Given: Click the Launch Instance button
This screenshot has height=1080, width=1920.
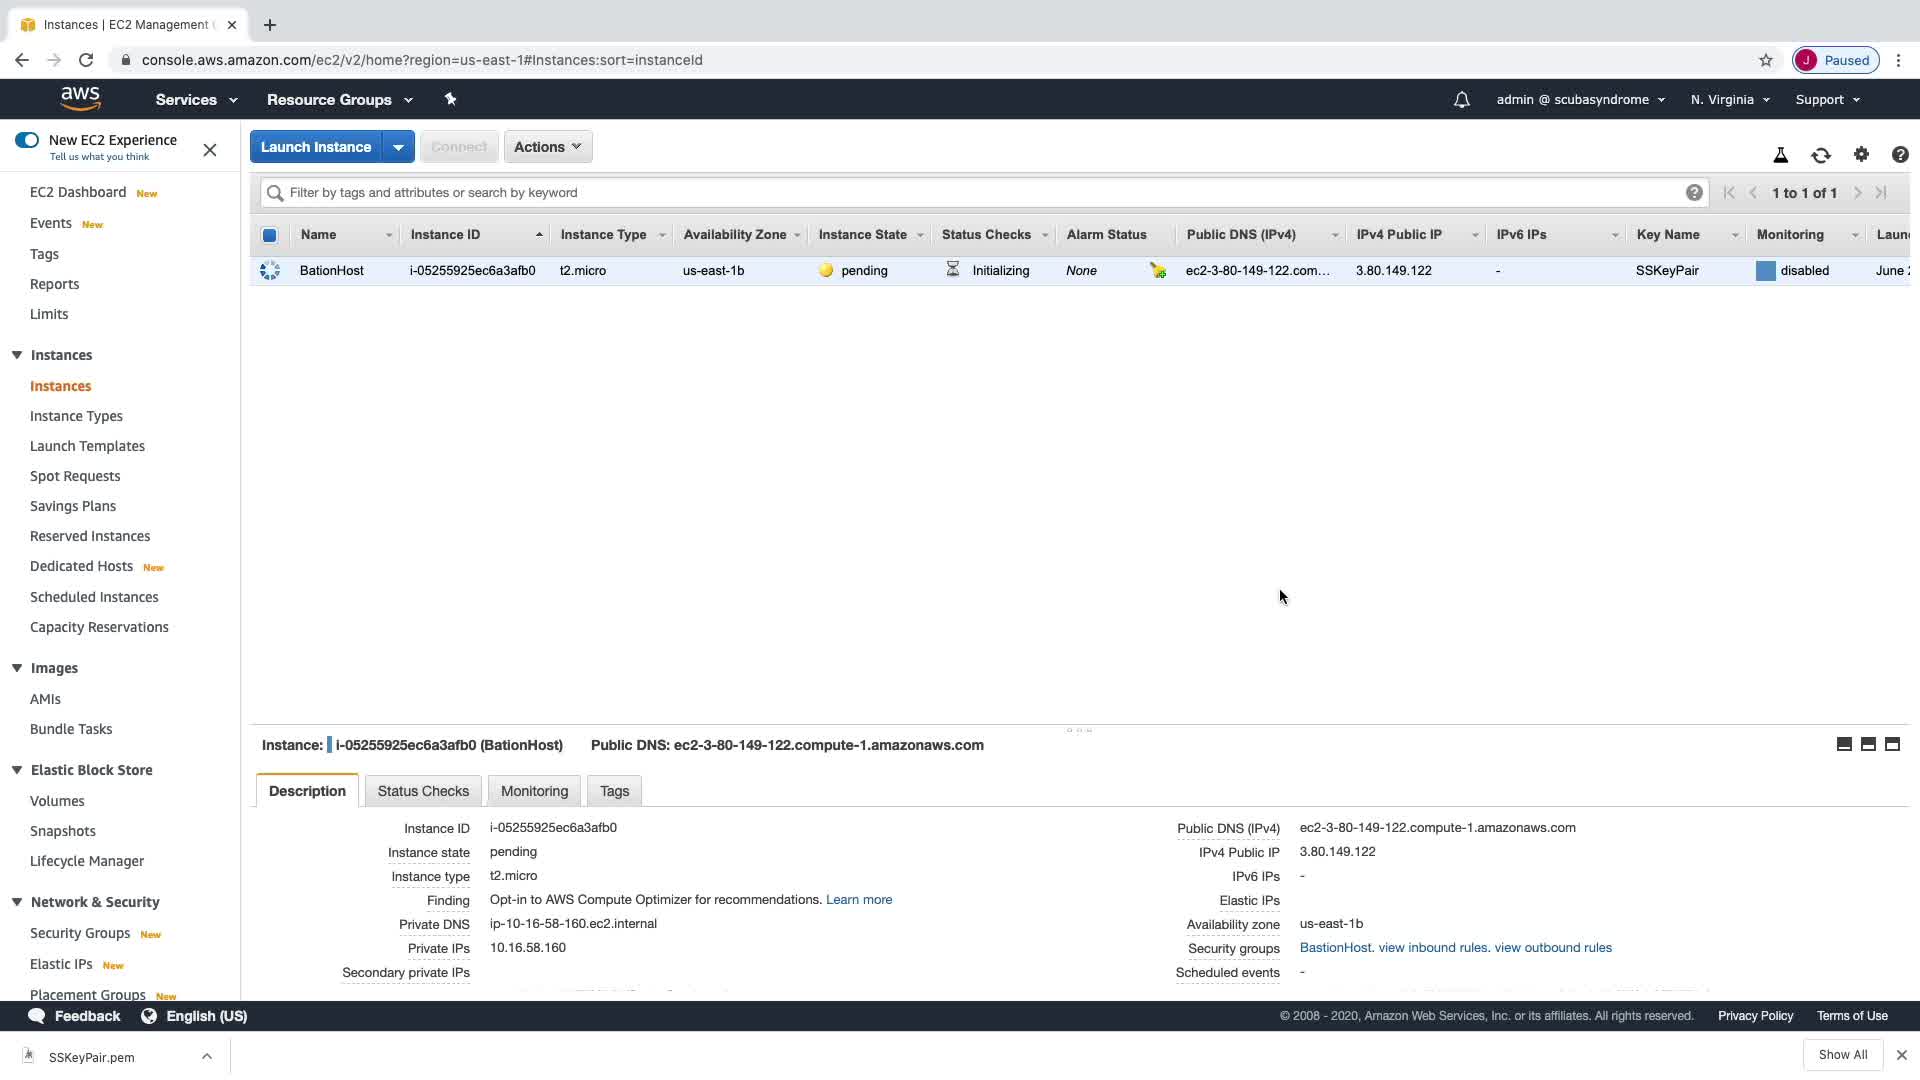Looking at the screenshot, I should pyautogui.click(x=315, y=147).
